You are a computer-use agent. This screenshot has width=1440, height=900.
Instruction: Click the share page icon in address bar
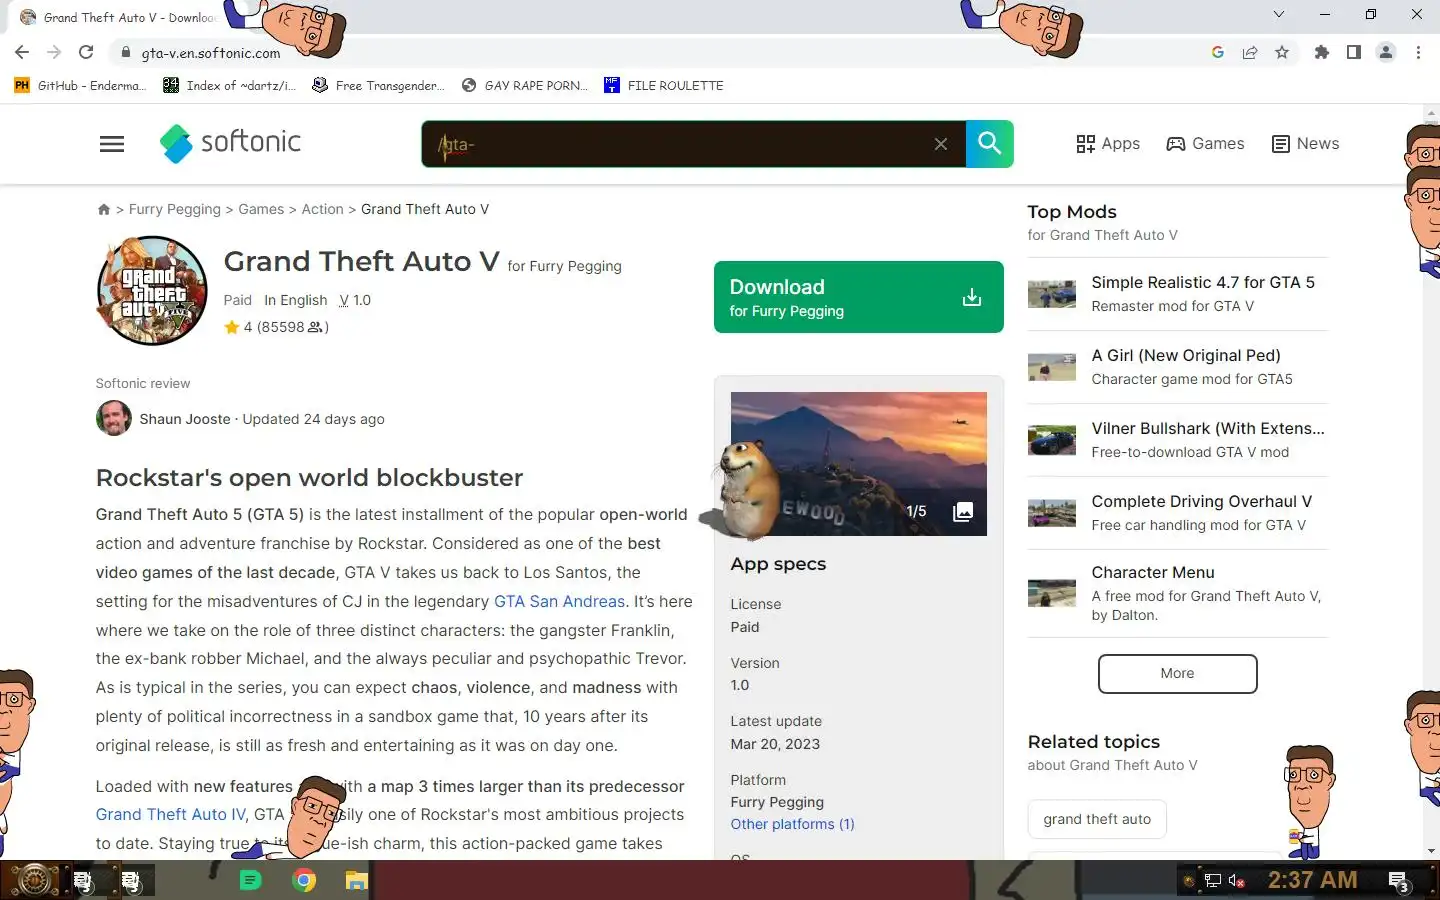point(1250,52)
